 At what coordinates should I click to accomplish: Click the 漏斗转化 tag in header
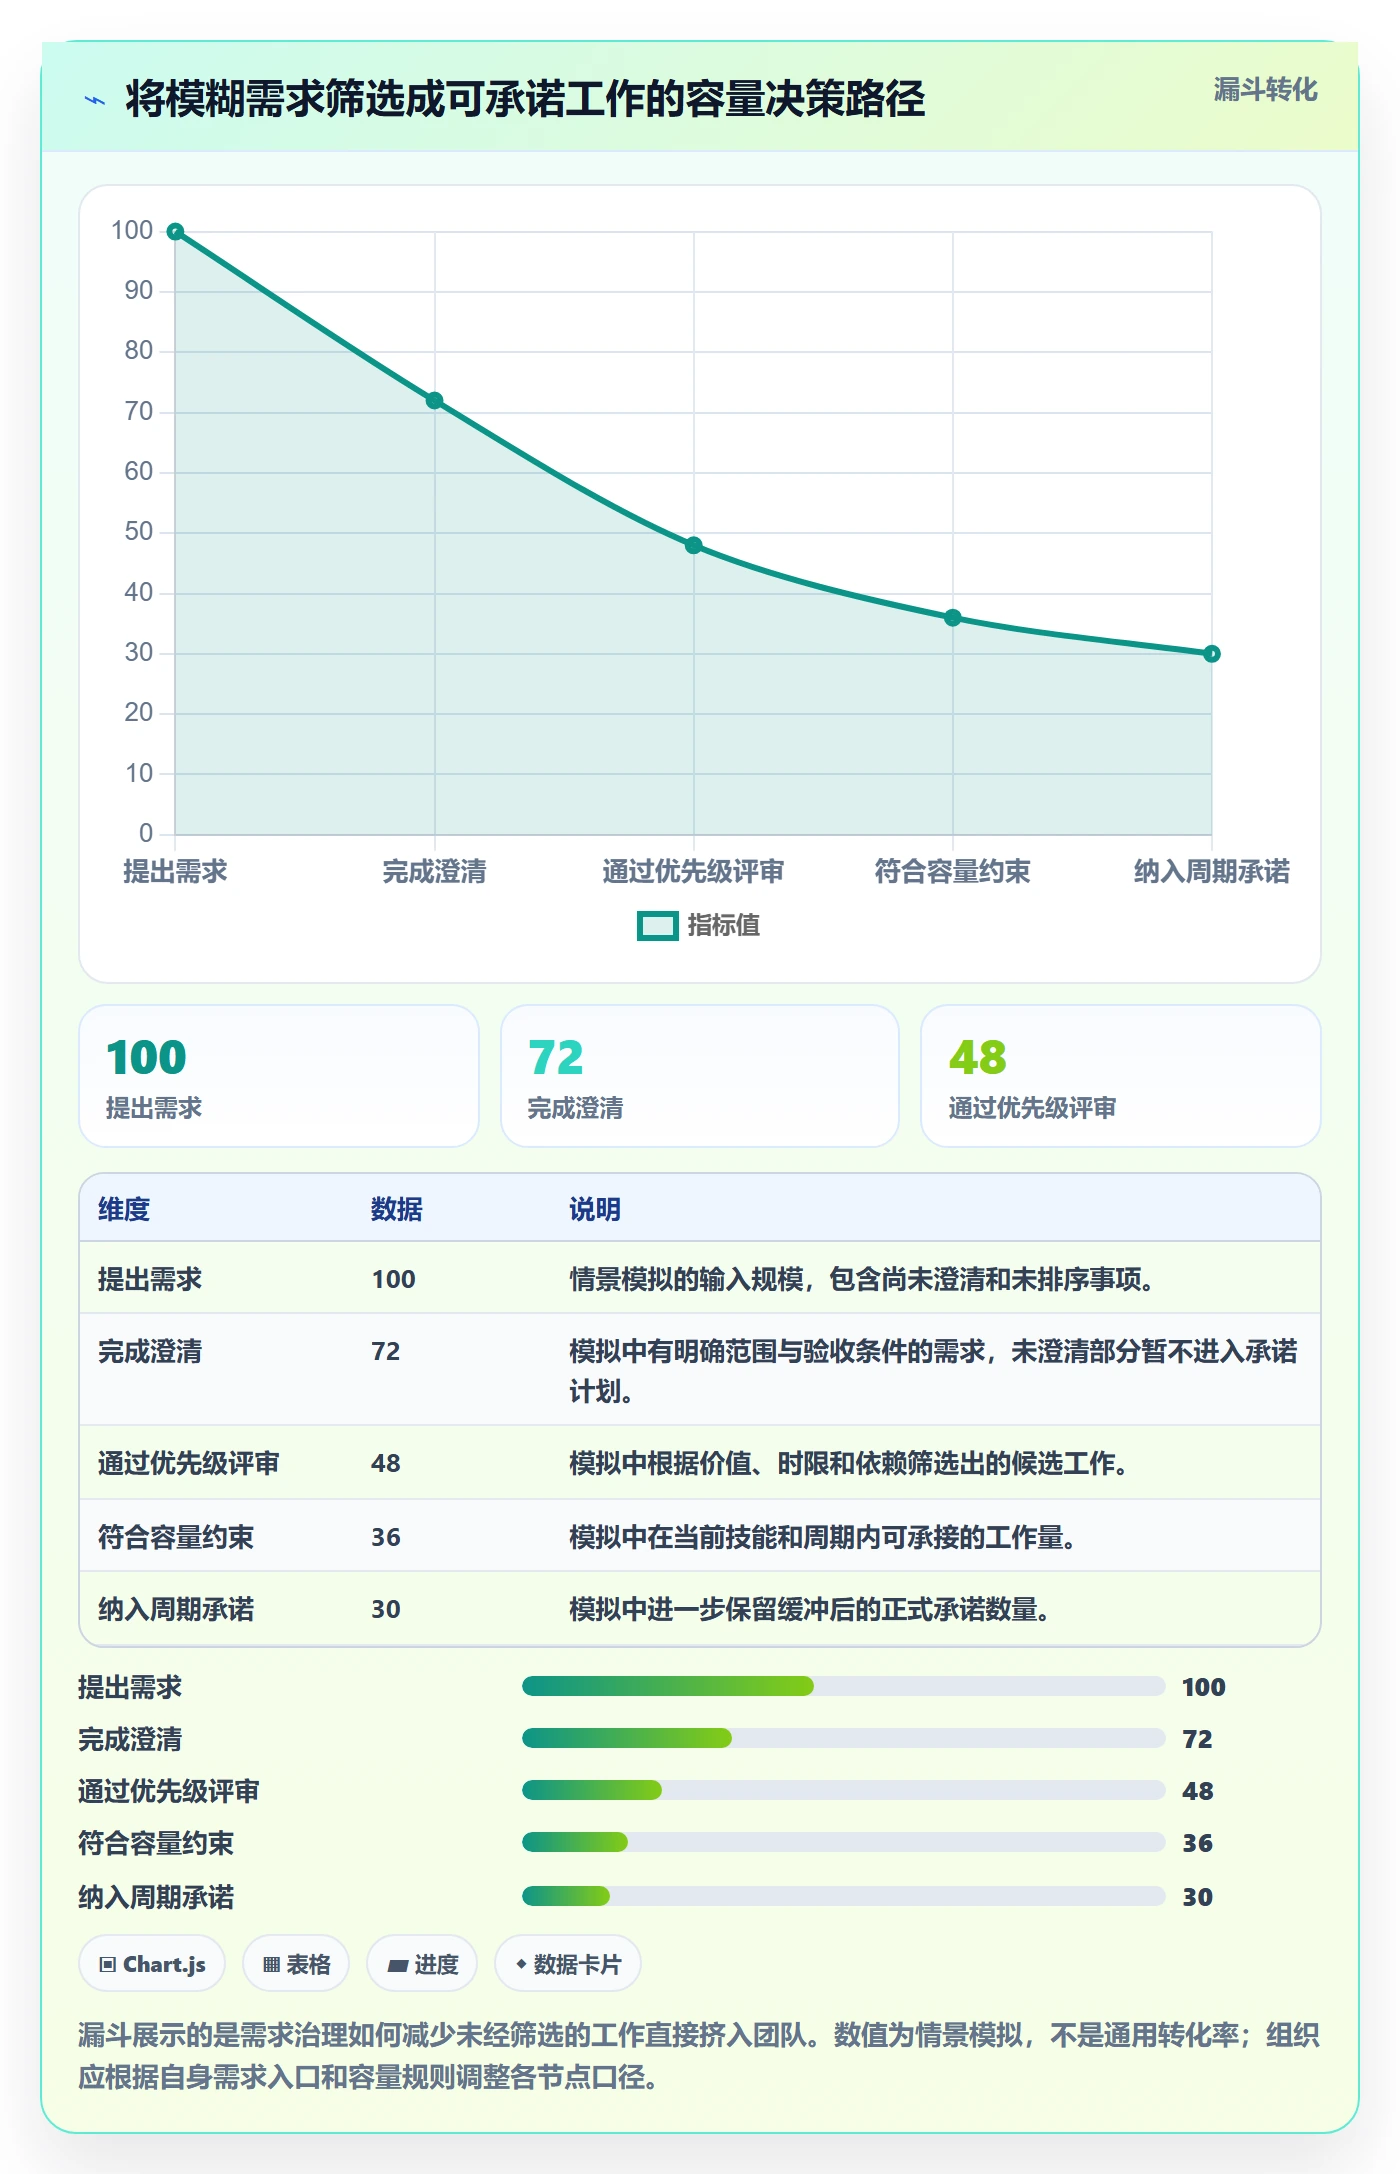coord(1265,90)
